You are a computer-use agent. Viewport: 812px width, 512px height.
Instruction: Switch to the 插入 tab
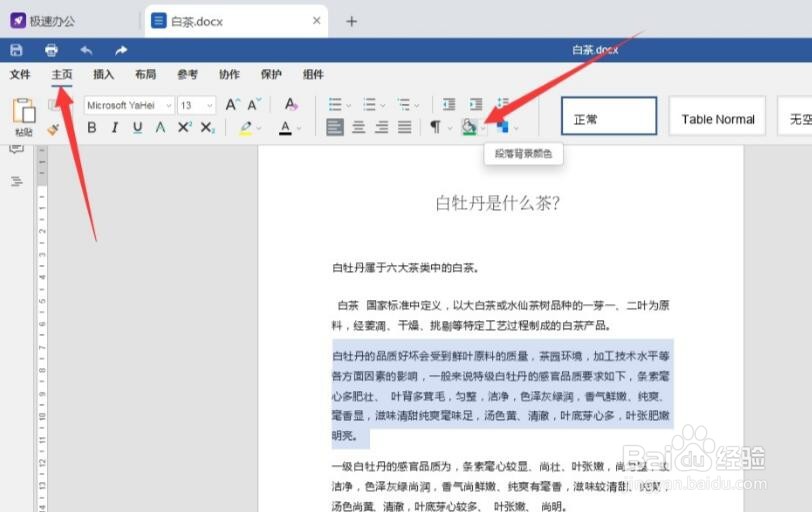click(103, 75)
